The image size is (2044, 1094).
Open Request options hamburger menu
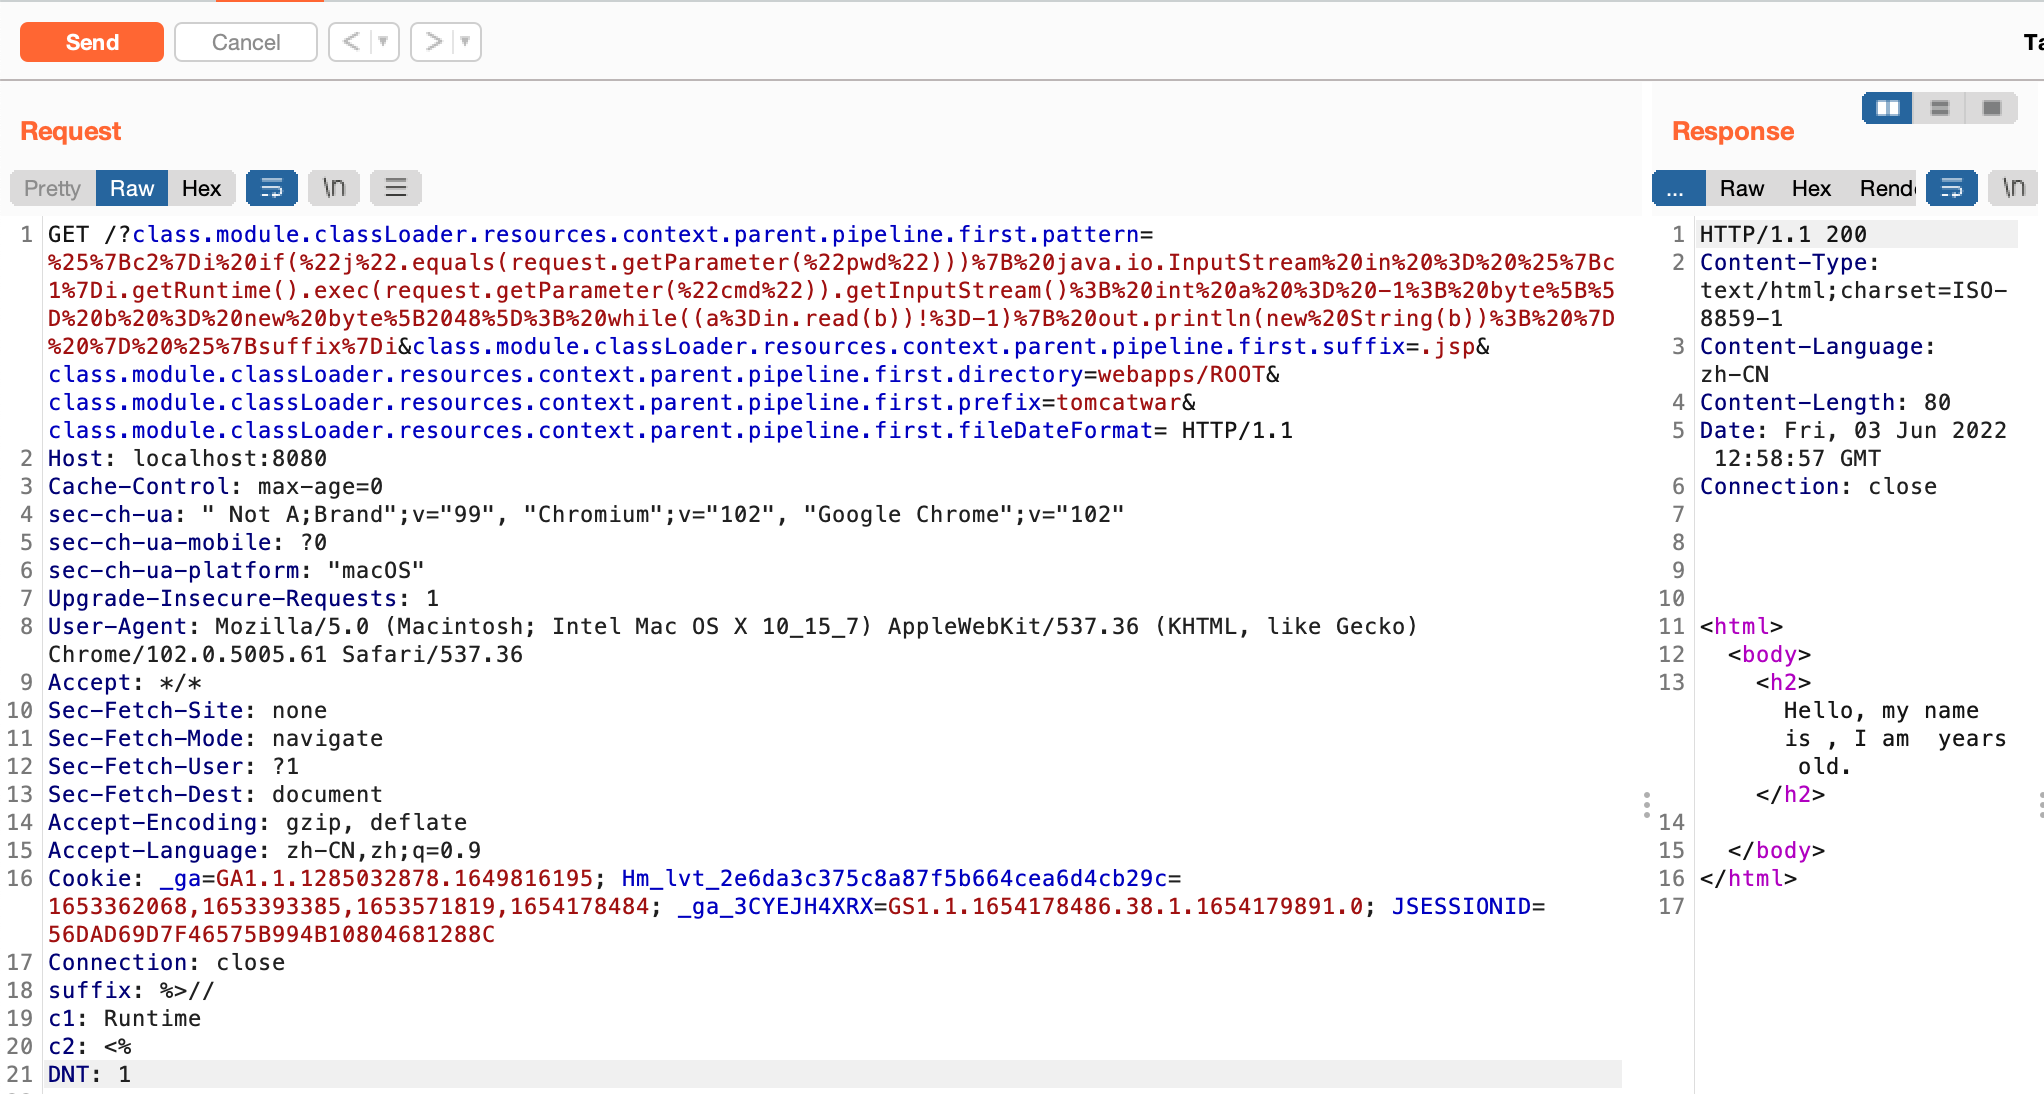pos(396,188)
